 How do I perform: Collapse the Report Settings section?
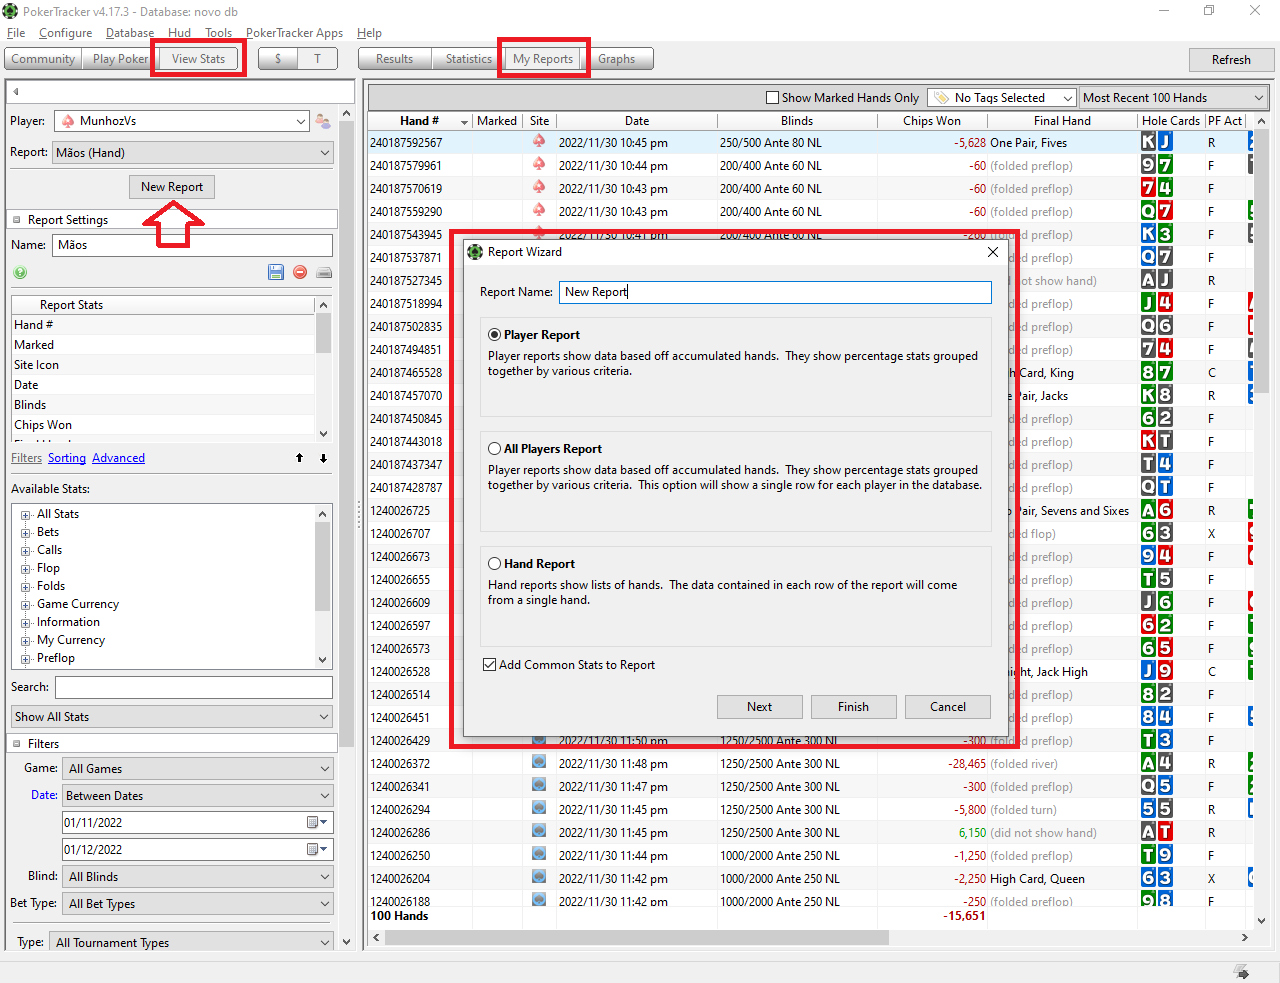[16, 220]
